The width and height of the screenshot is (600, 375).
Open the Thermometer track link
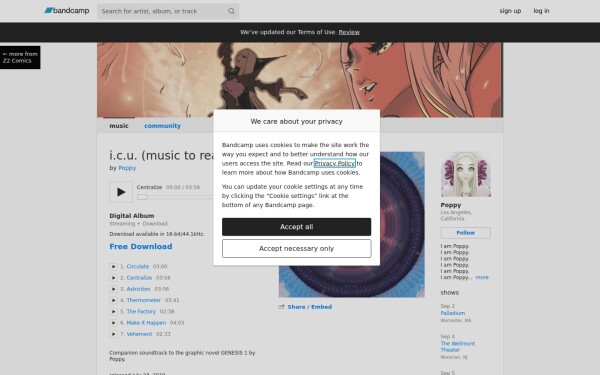coord(143,300)
